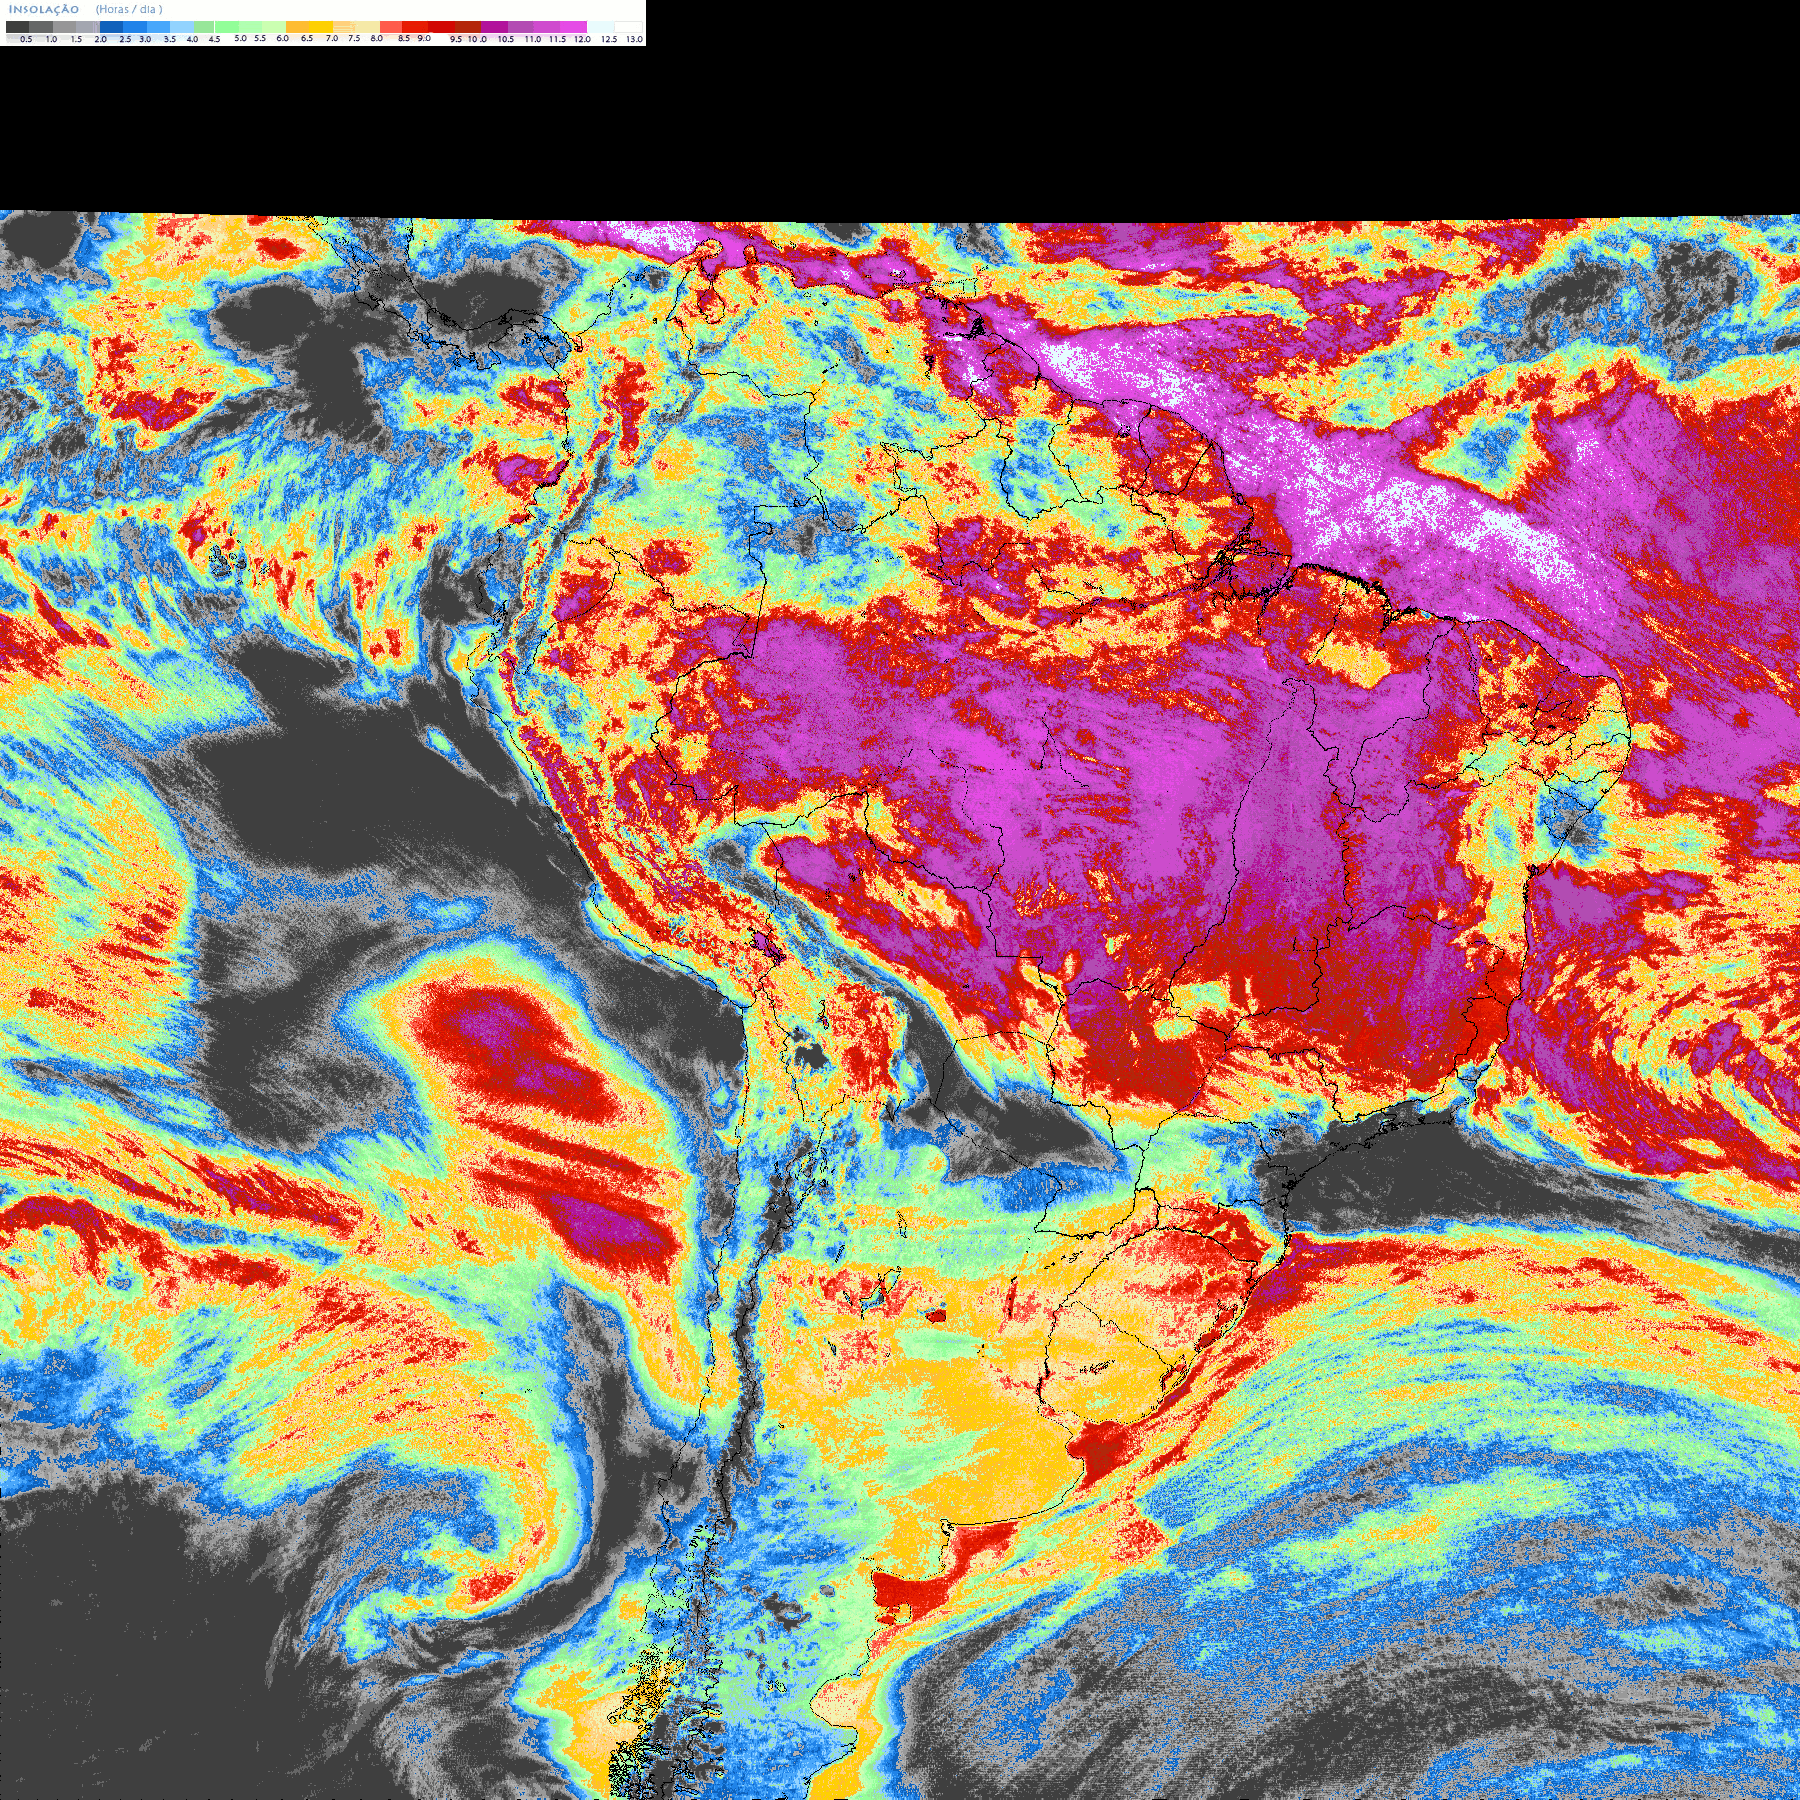Select the violet swatch between 10.5 and 11.0
The width and height of the screenshot is (1800, 1800).
(520, 27)
